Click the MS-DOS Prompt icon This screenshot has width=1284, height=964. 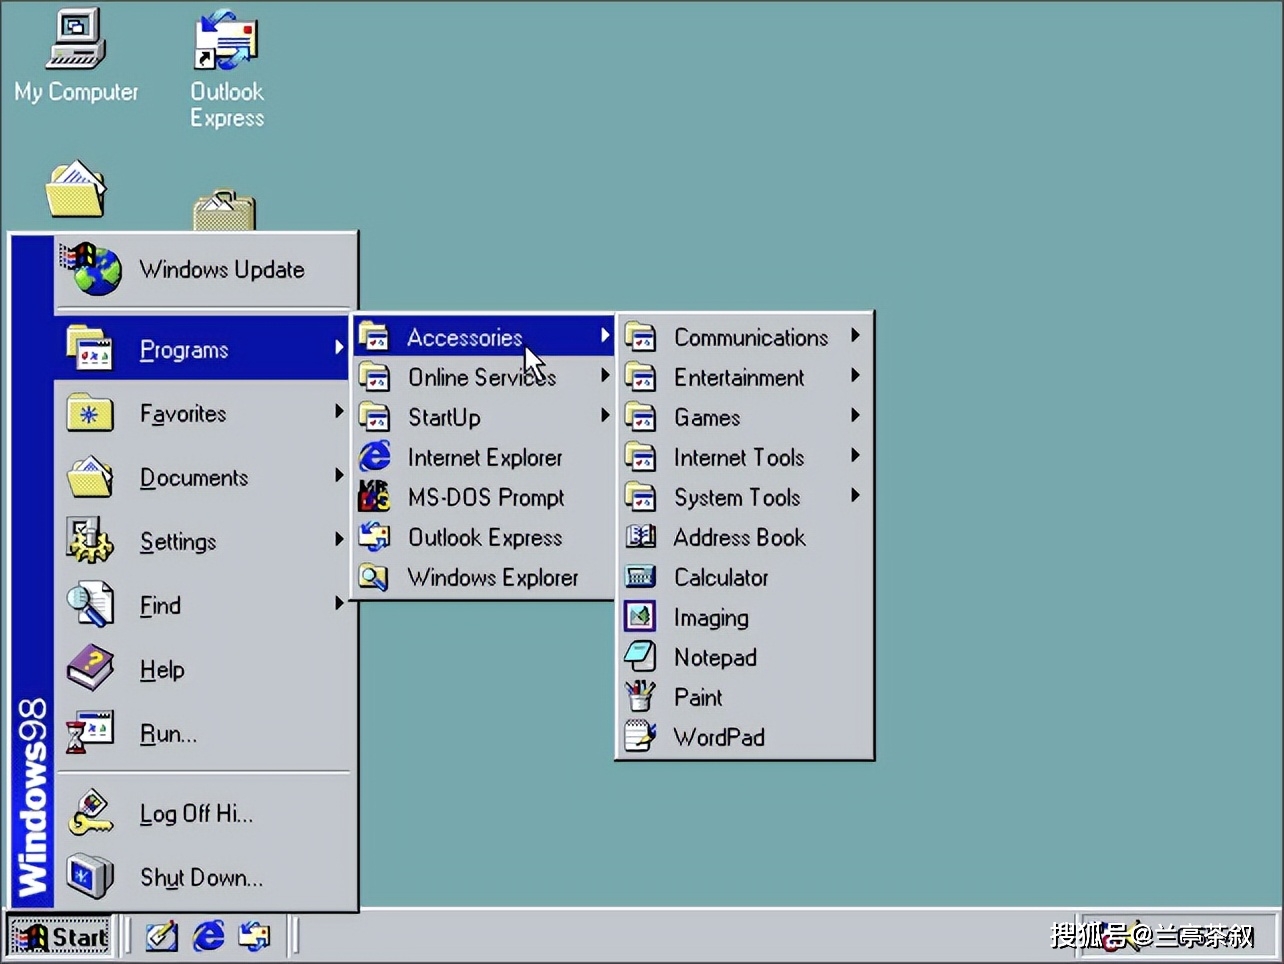pyautogui.click(x=375, y=497)
